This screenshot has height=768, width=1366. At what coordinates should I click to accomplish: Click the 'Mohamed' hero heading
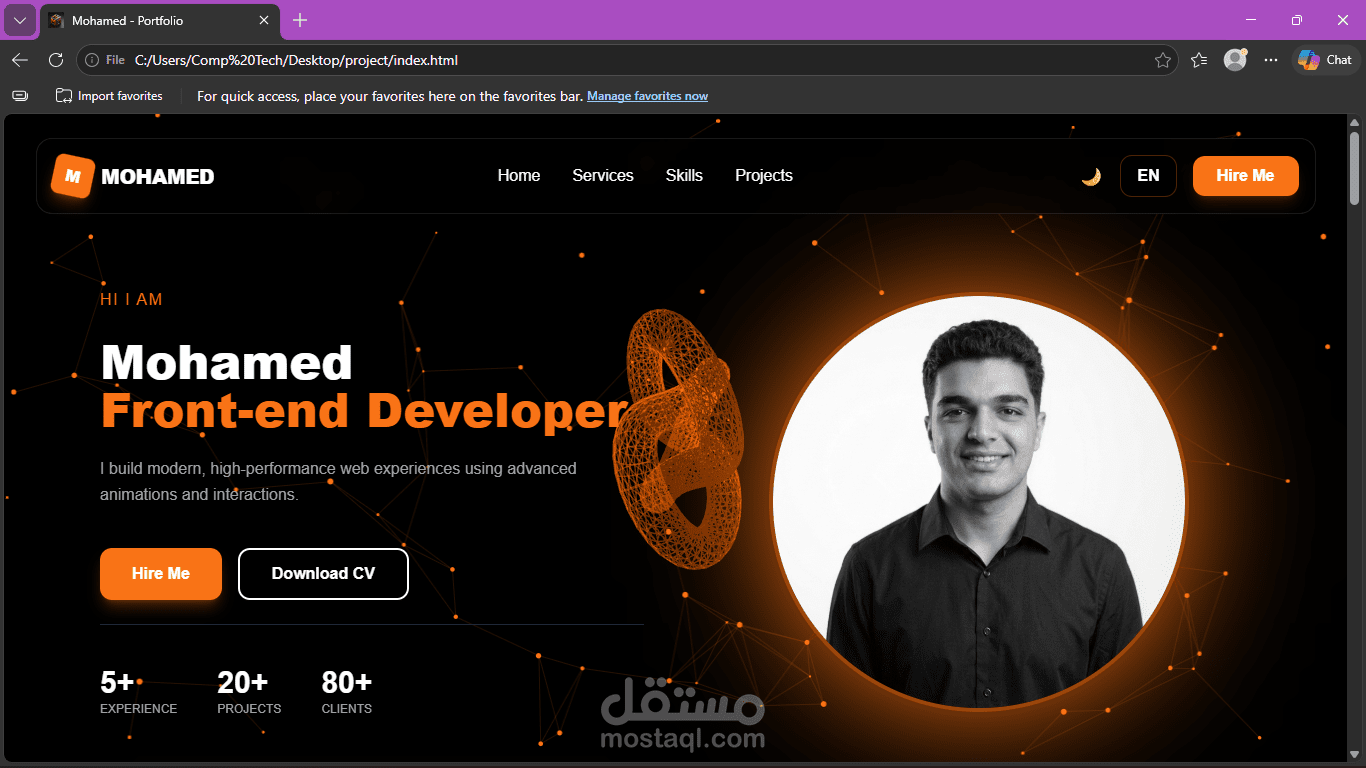tap(227, 362)
